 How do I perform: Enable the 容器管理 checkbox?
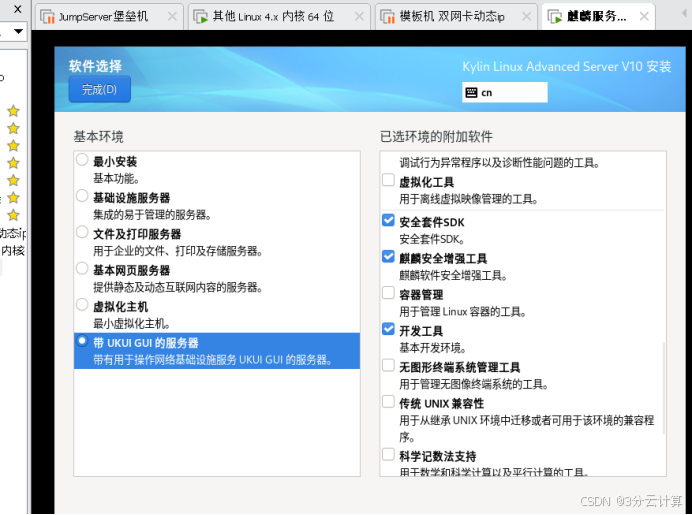coord(388,294)
